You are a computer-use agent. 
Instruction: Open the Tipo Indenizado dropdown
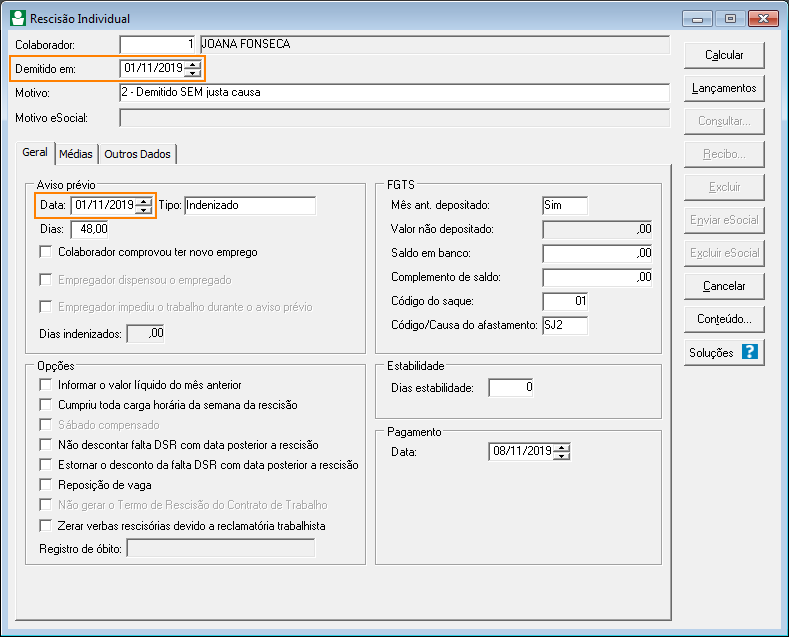coord(250,205)
